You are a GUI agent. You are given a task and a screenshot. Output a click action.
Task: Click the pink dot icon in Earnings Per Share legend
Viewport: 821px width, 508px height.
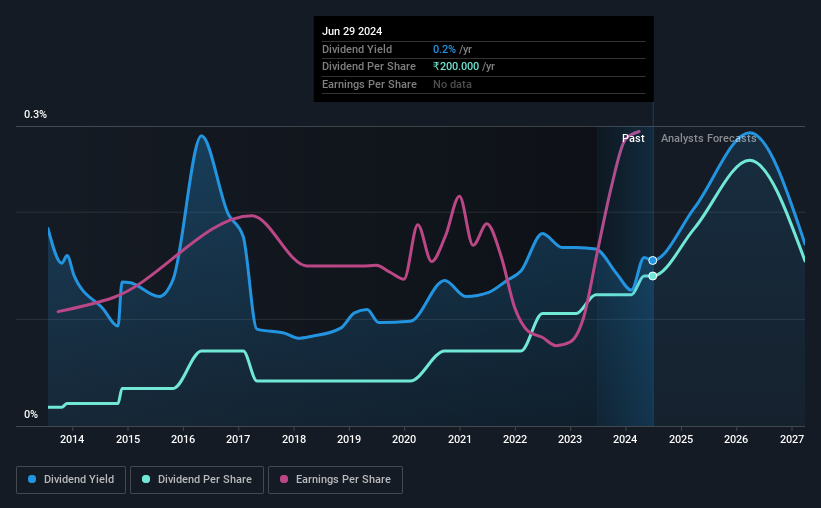coord(284,479)
